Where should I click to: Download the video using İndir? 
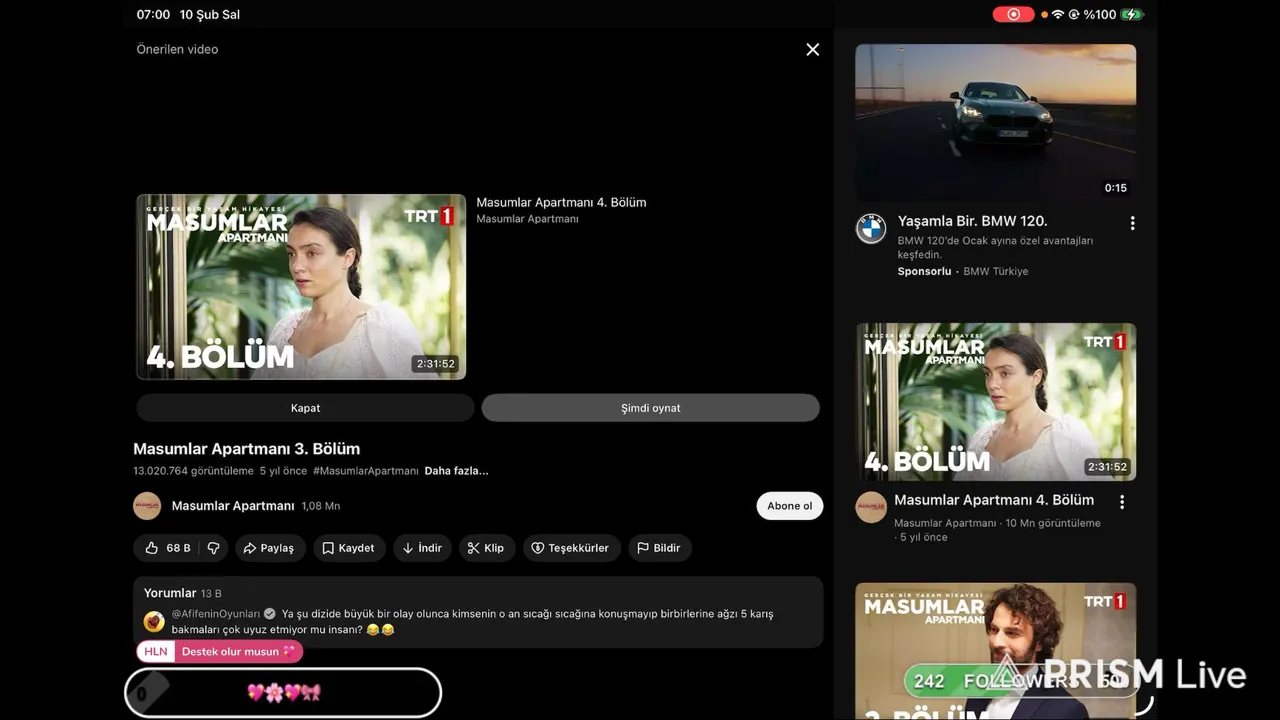pyautogui.click(x=422, y=548)
